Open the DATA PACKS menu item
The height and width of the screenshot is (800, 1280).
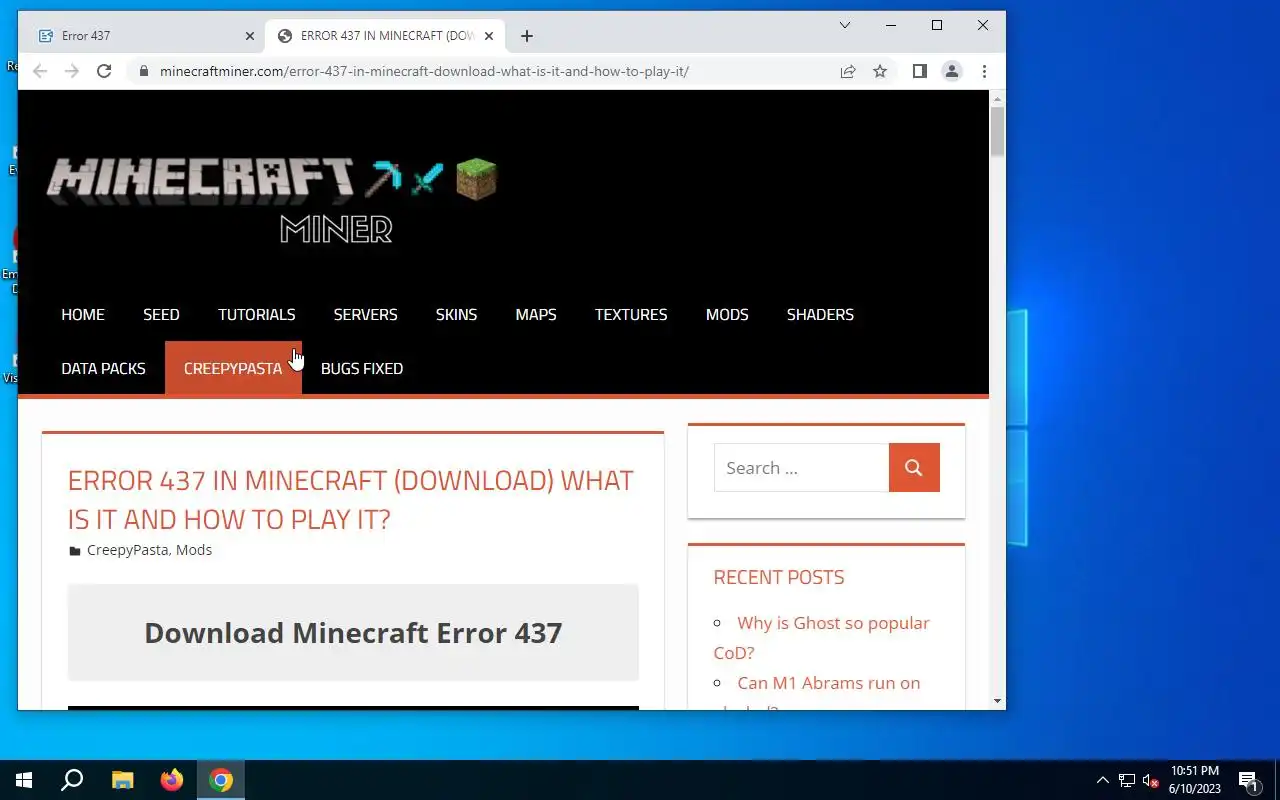(x=103, y=368)
